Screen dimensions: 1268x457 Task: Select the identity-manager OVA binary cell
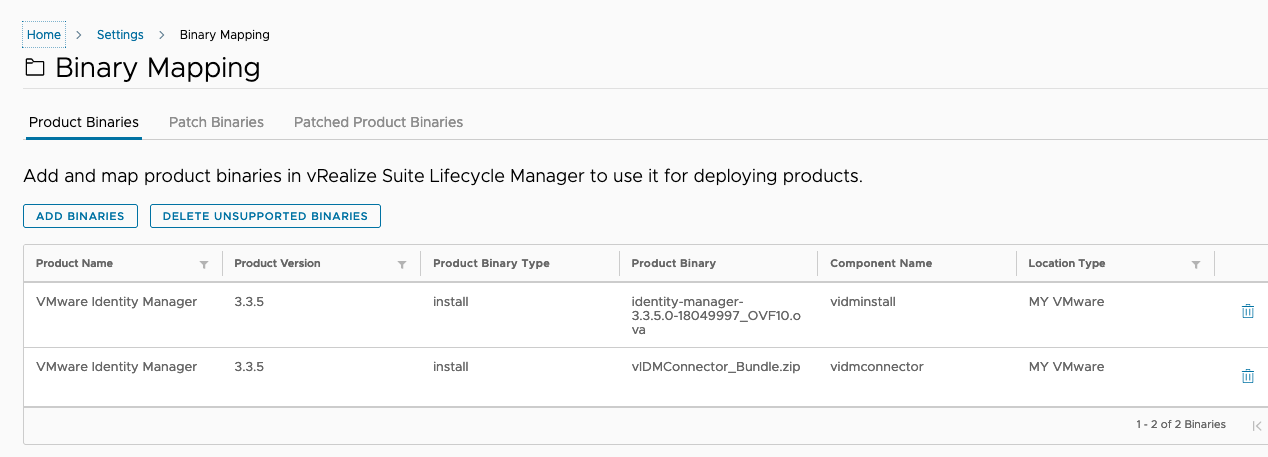(716, 315)
